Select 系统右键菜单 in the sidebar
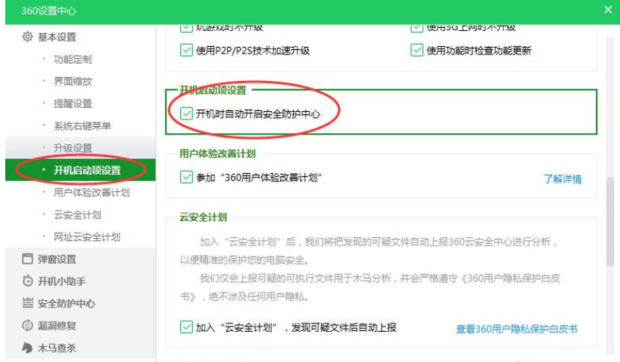The width and height of the screenshot is (620, 362). tap(82, 126)
